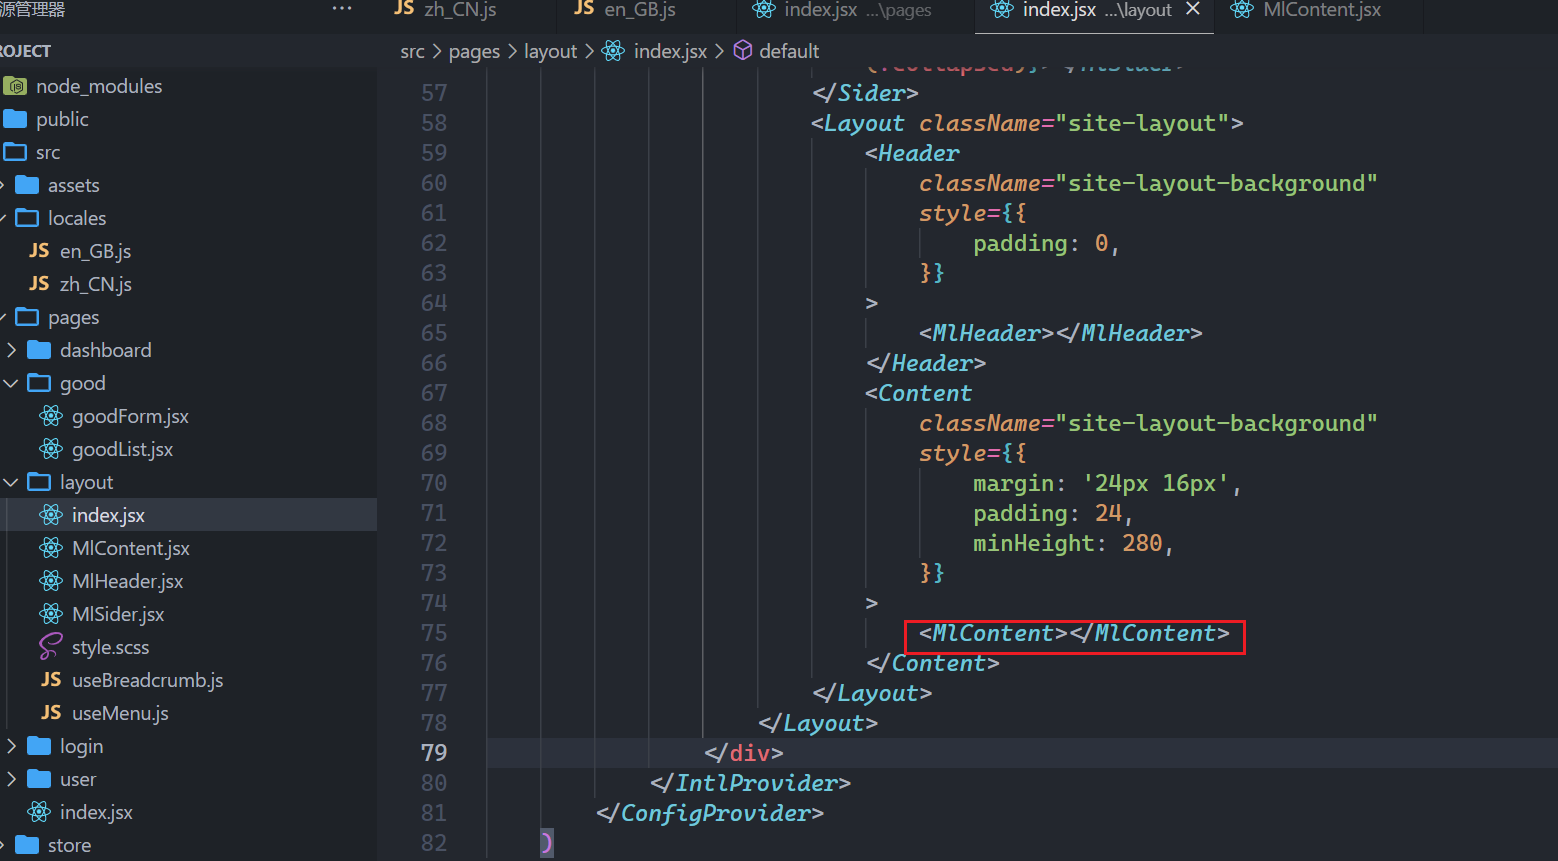Click the src open-folder icon

pos(16,152)
